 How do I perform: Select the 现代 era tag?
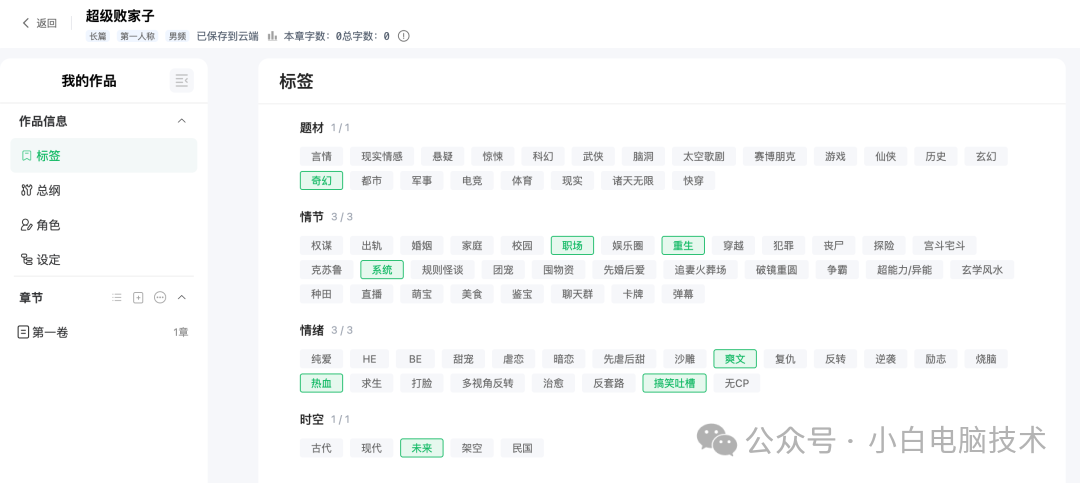pyautogui.click(x=371, y=448)
